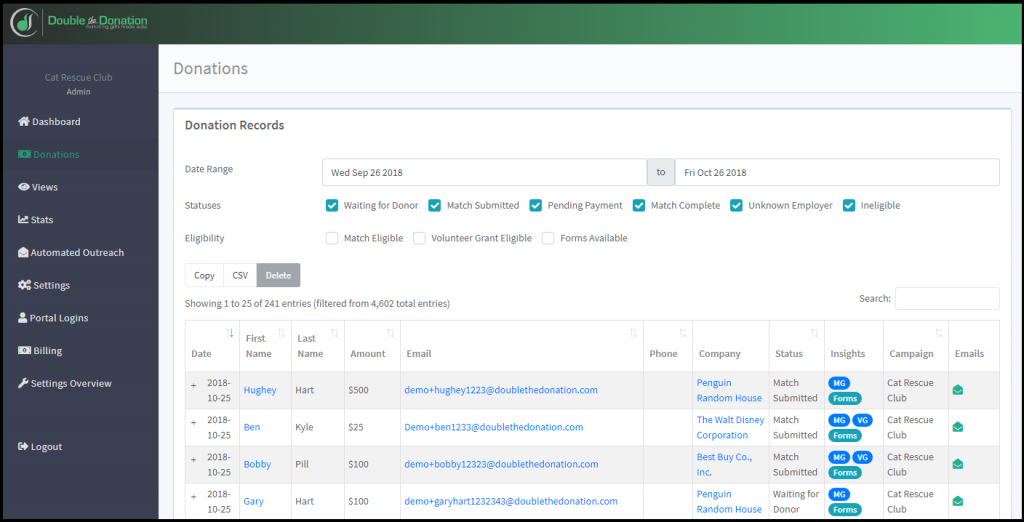Expand the Bobby Pill row details
This screenshot has width=1024, height=522.
click(193, 459)
